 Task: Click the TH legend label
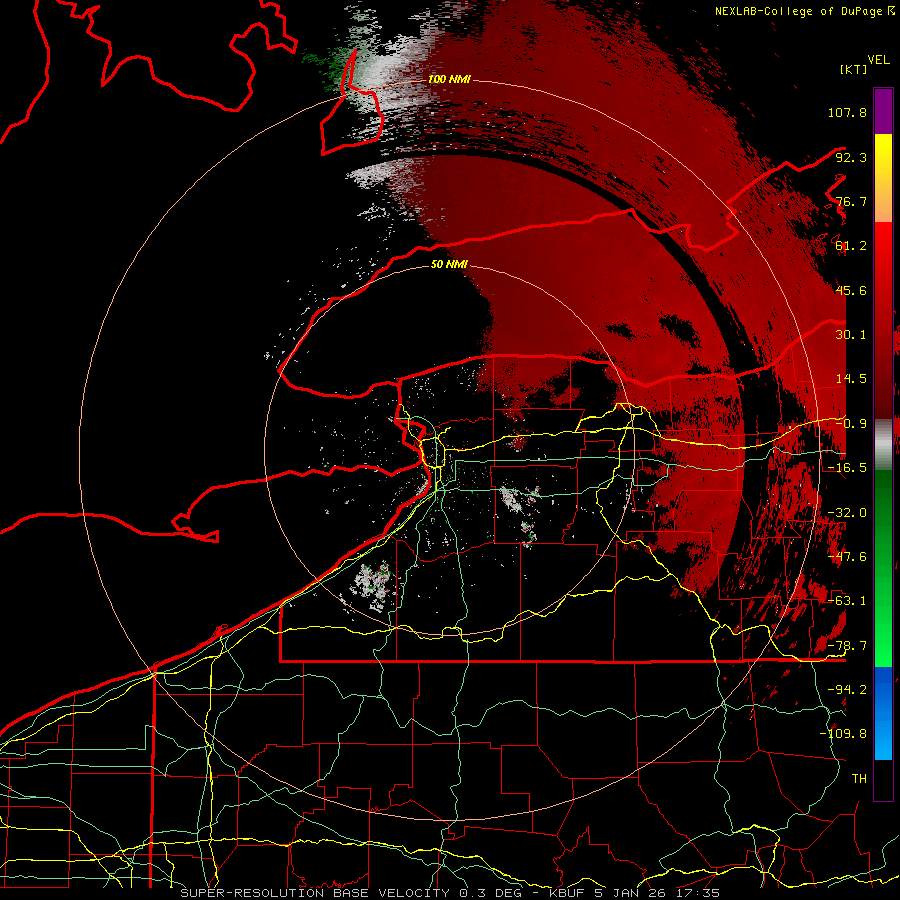click(x=859, y=779)
